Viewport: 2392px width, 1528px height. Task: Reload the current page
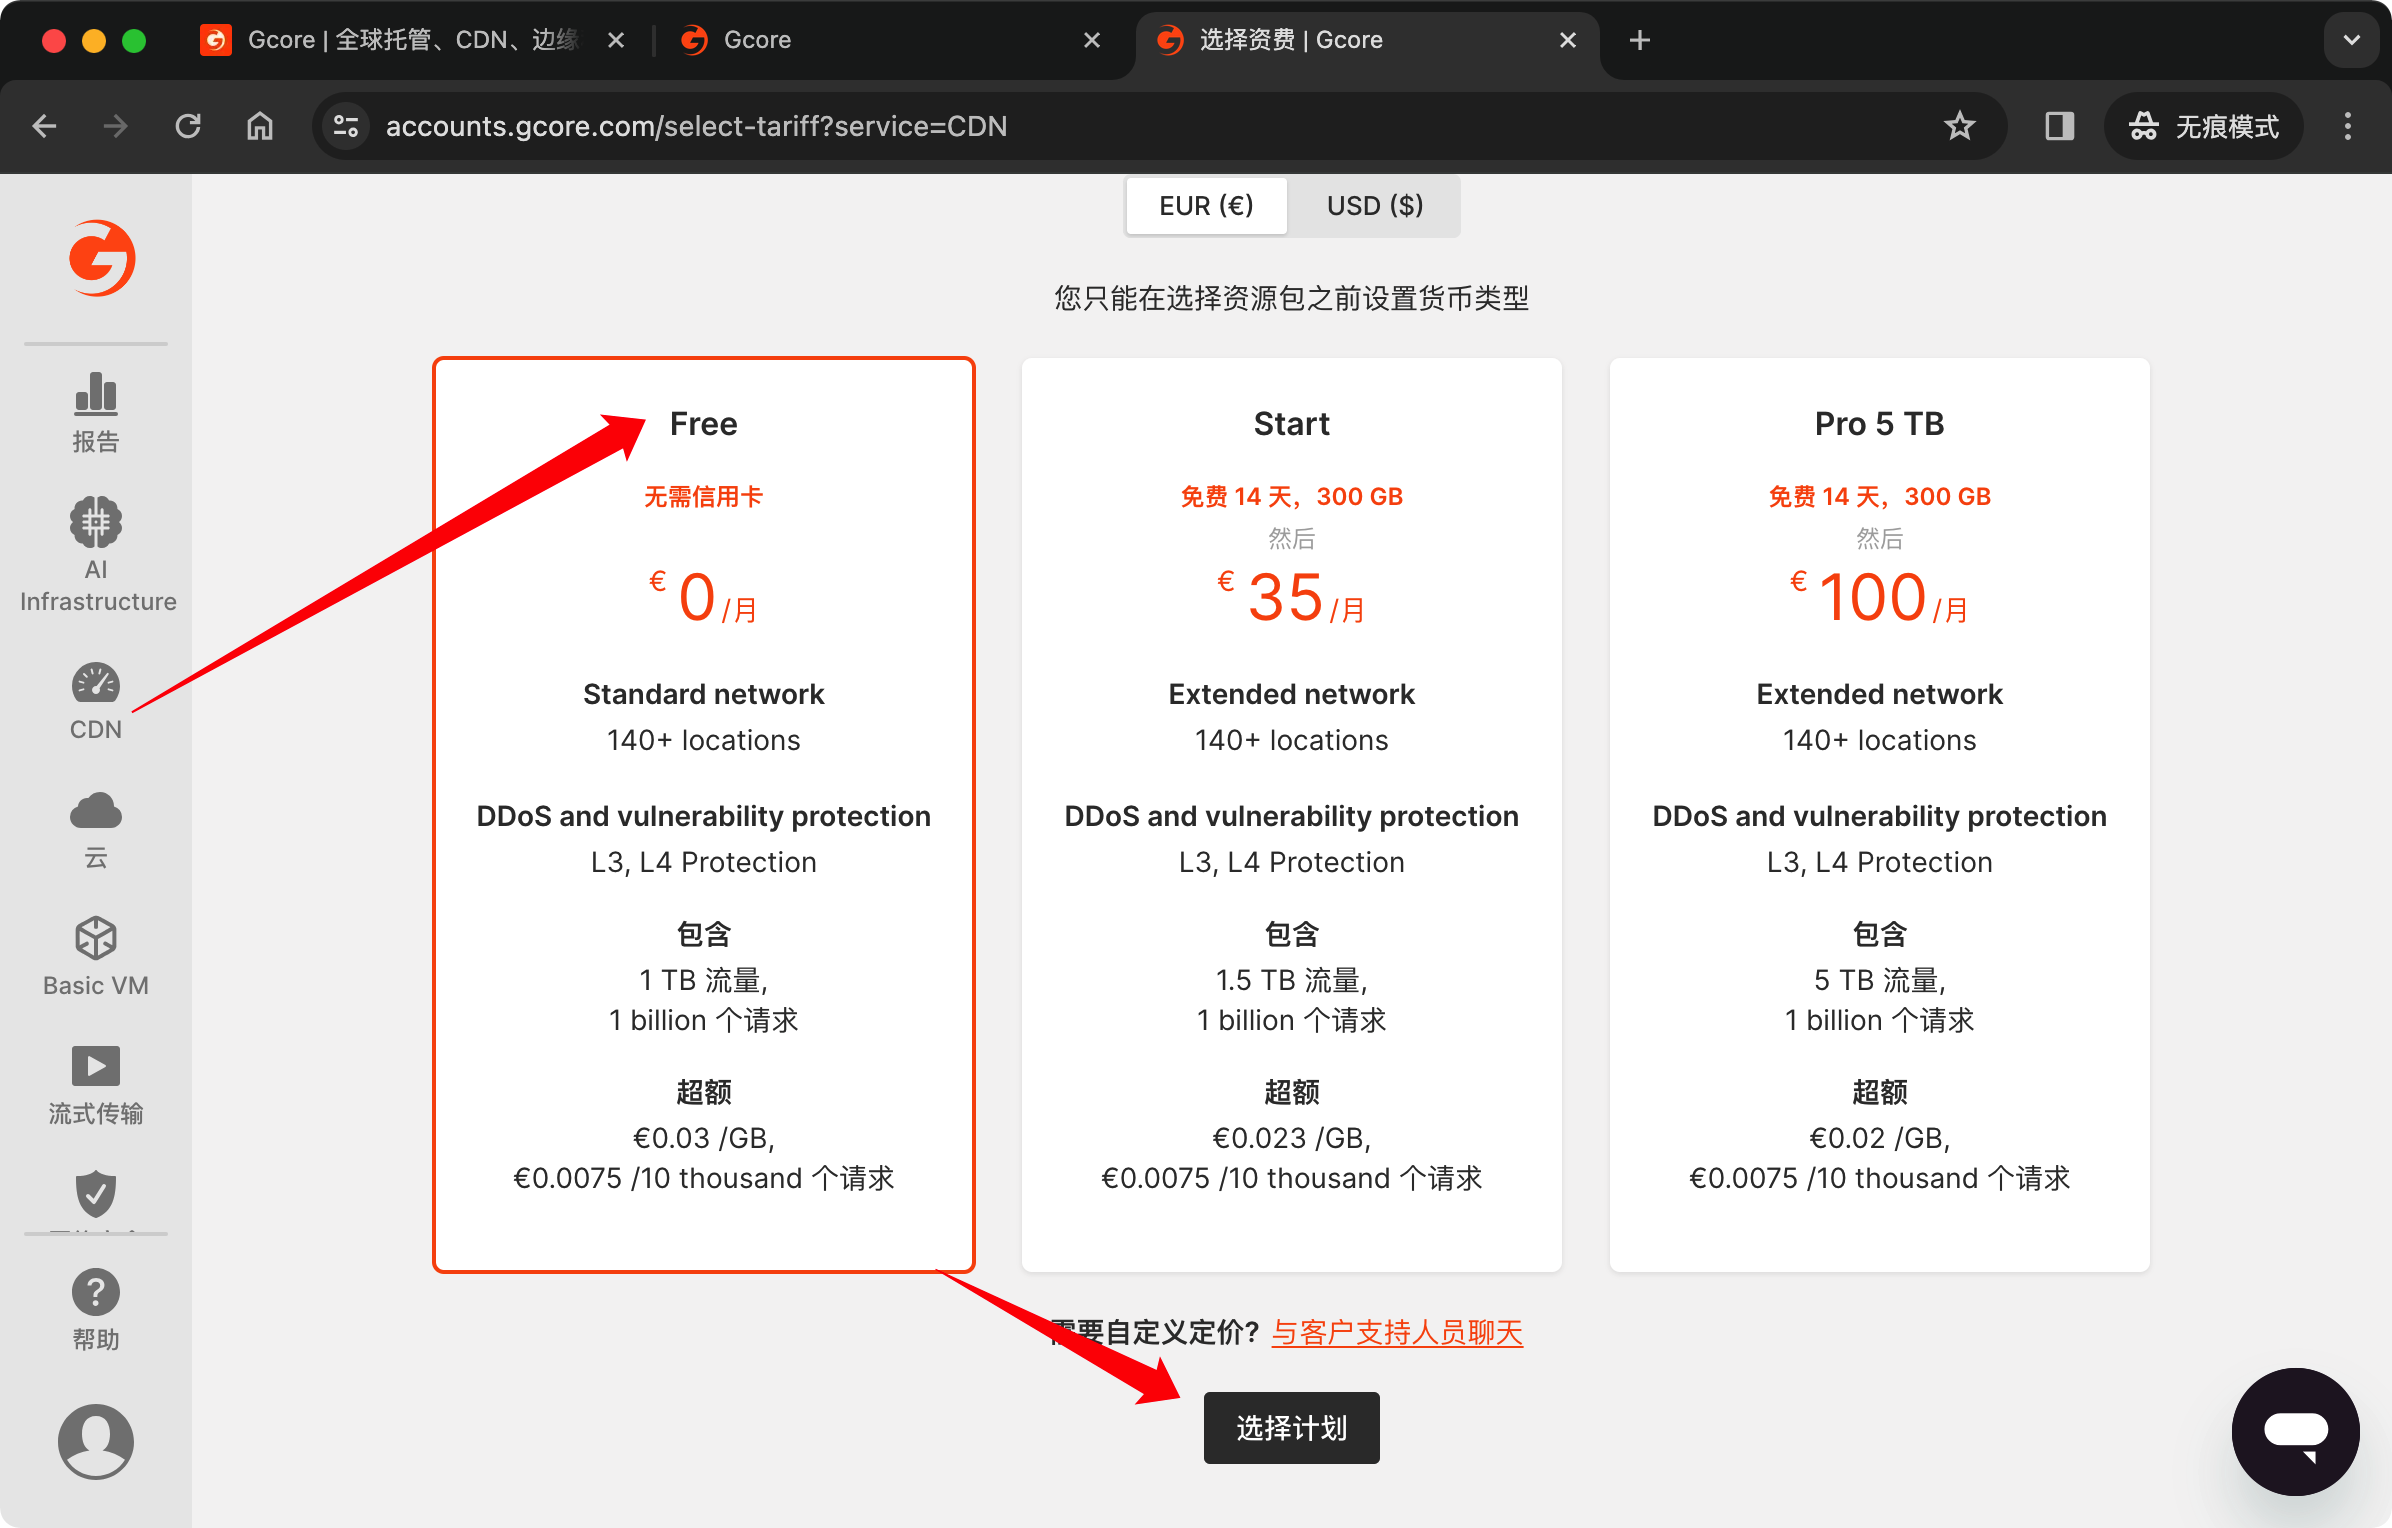click(188, 126)
